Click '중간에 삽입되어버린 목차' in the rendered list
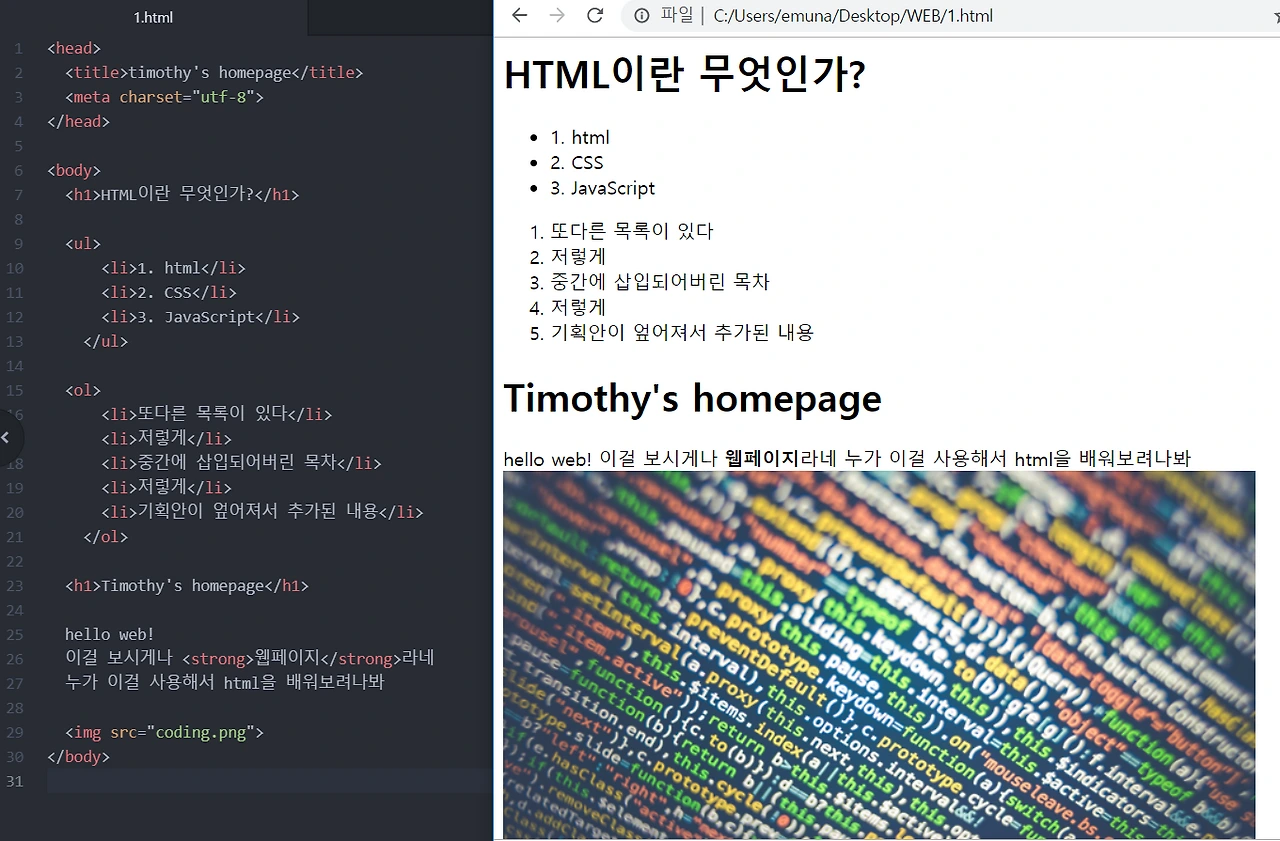Screen dimensions: 1280x841 pos(660,282)
